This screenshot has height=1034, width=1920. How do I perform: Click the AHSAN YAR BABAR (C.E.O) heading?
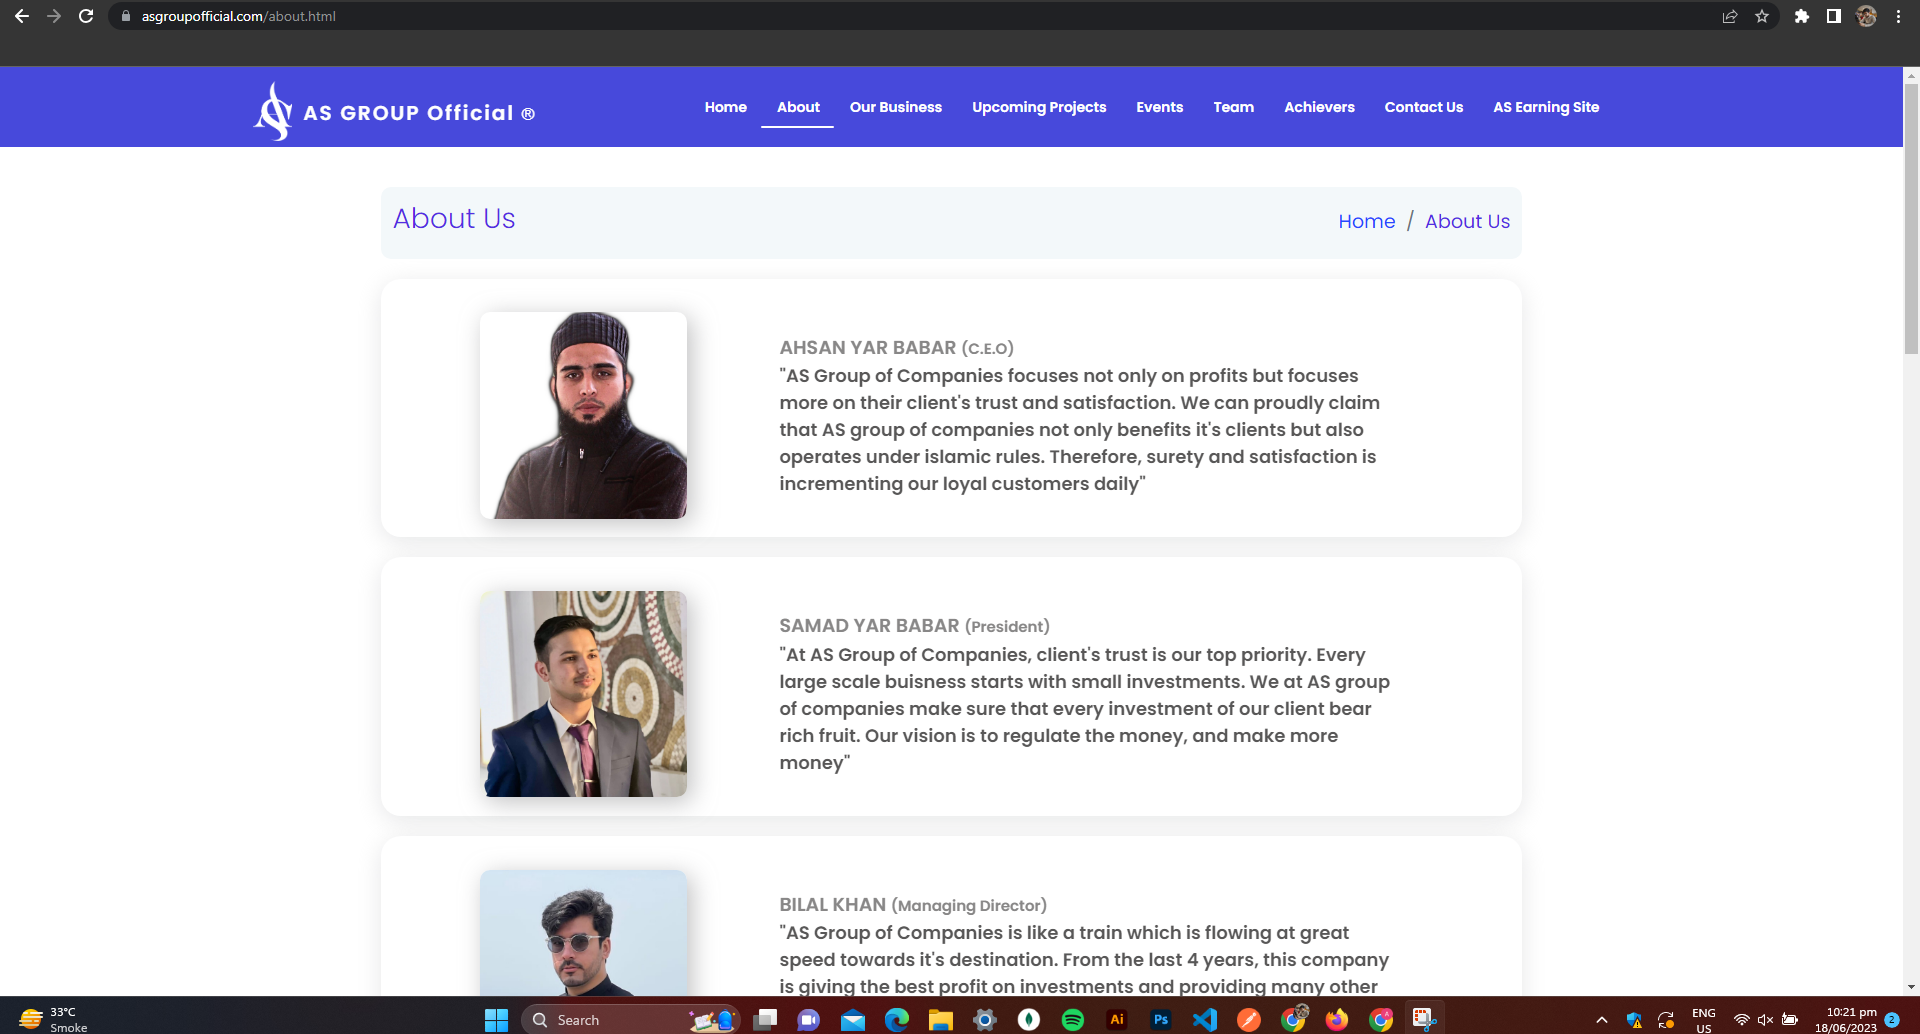tap(896, 348)
